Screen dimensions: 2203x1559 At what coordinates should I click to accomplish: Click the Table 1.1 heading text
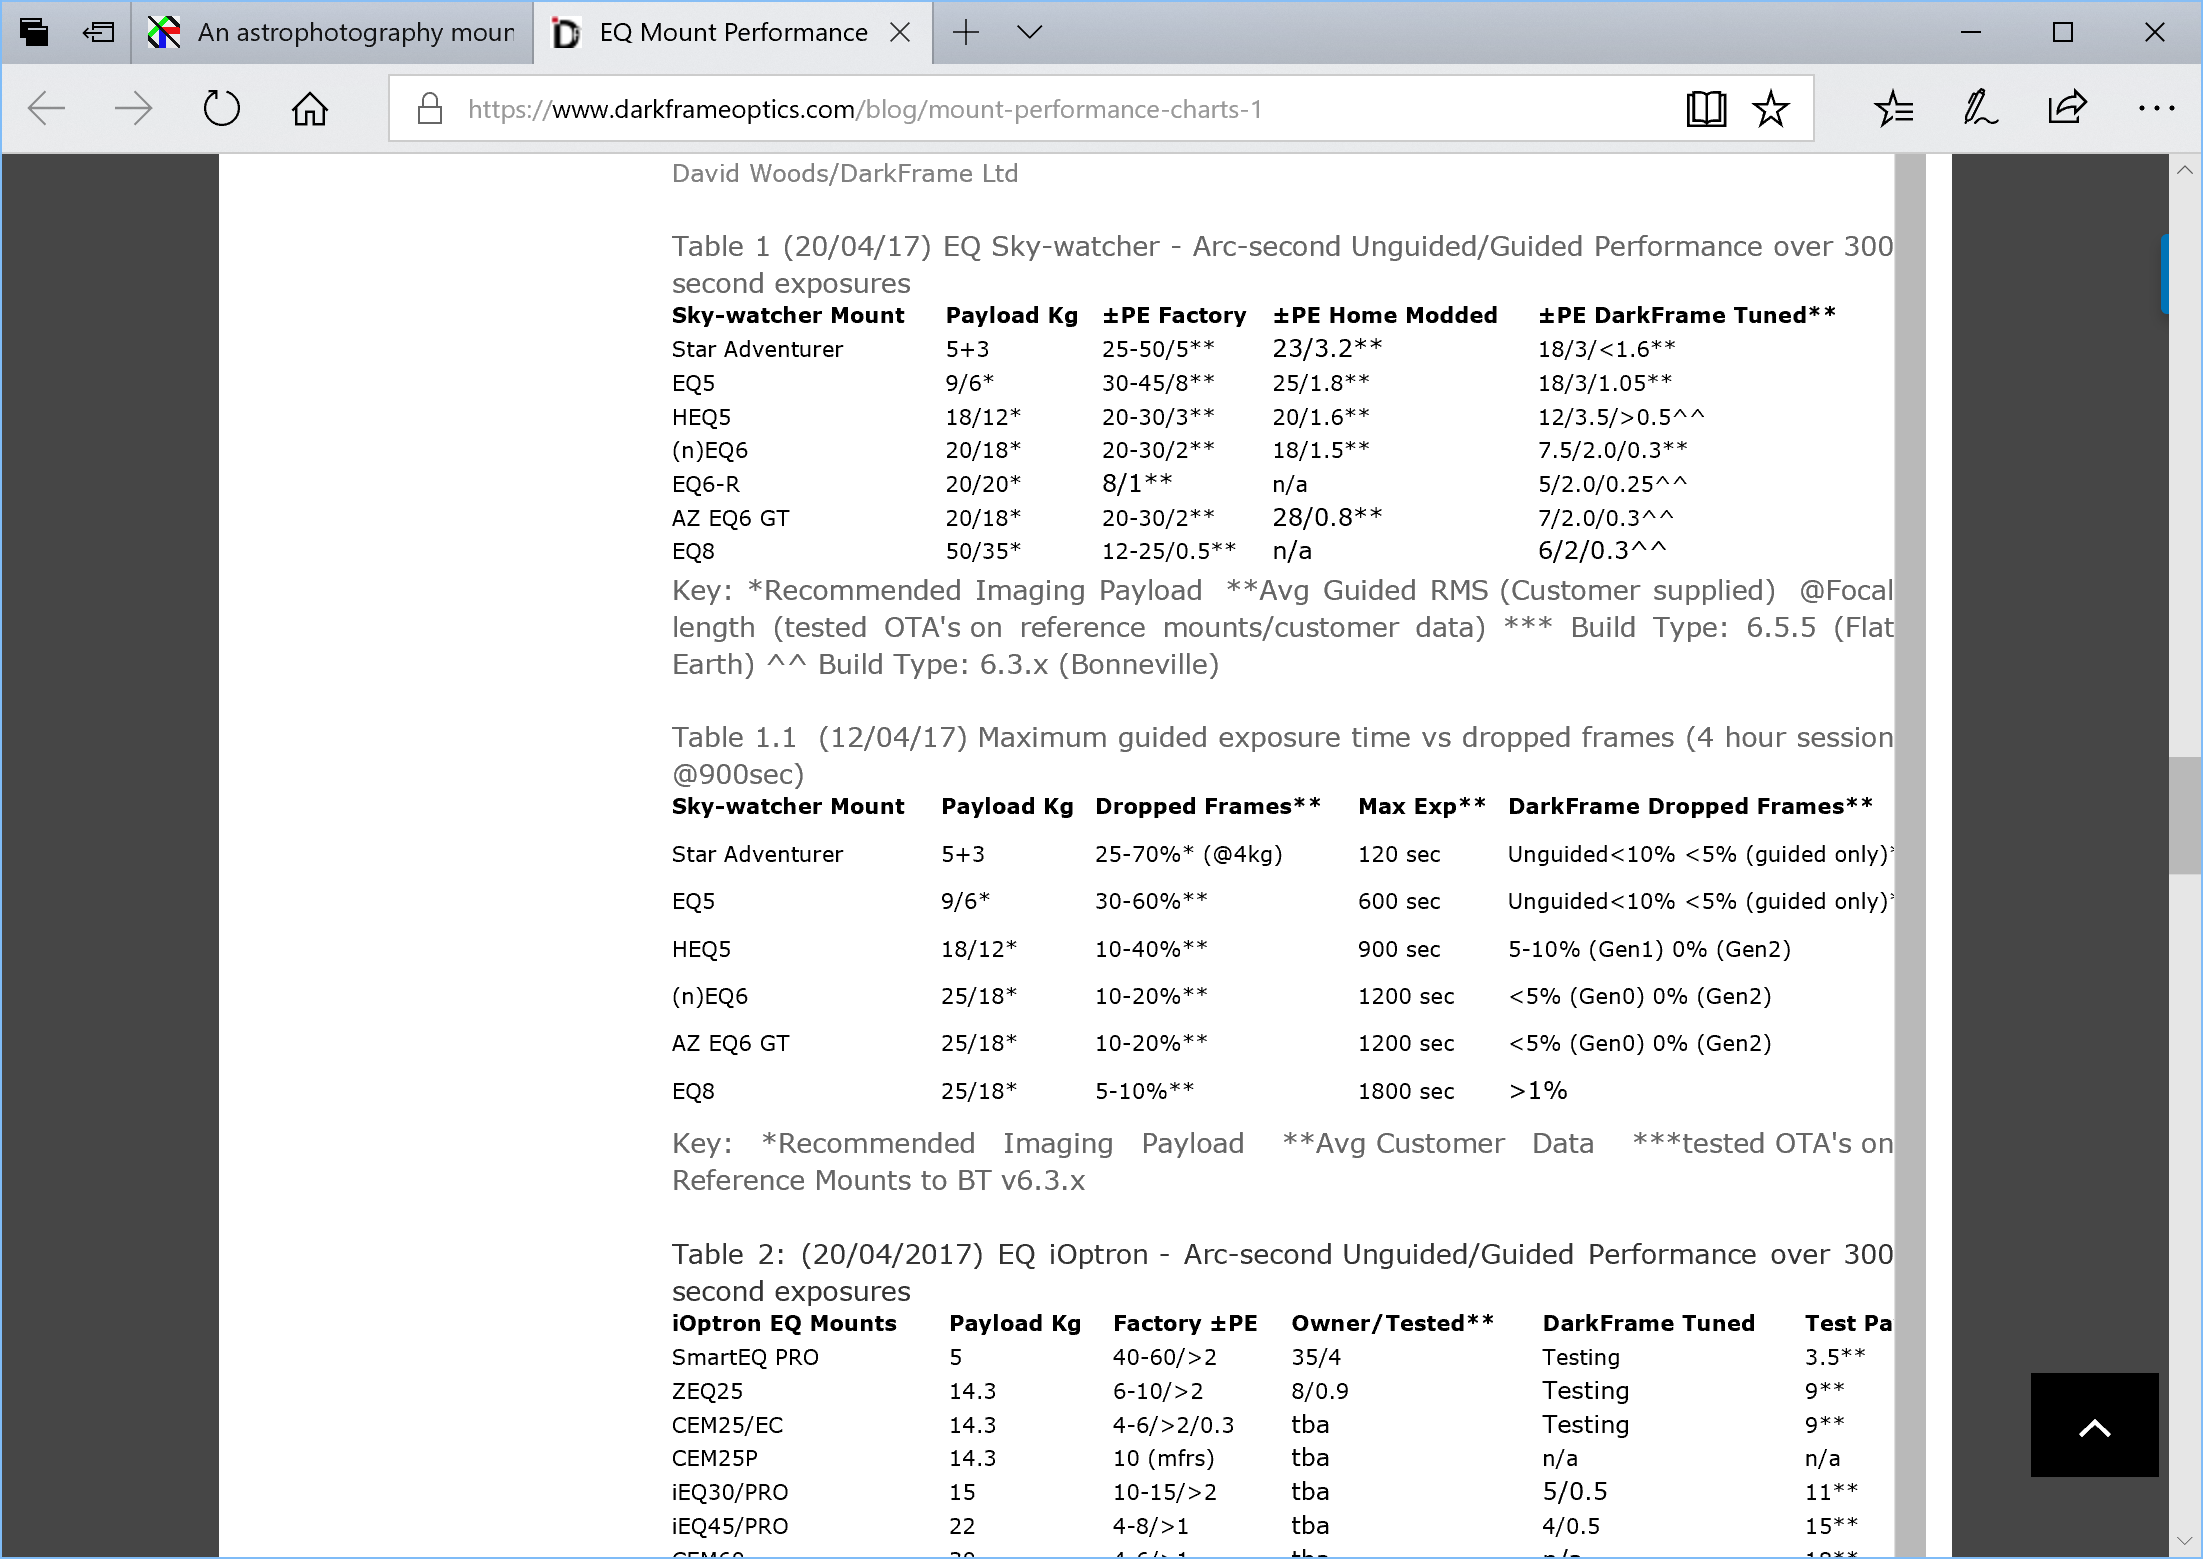(x=1283, y=755)
